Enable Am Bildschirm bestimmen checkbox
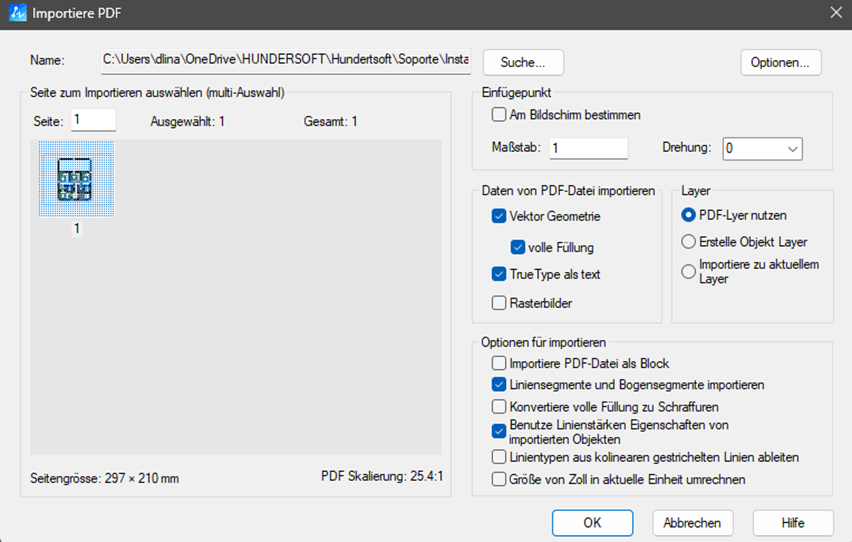The width and height of the screenshot is (852, 542). click(499, 115)
